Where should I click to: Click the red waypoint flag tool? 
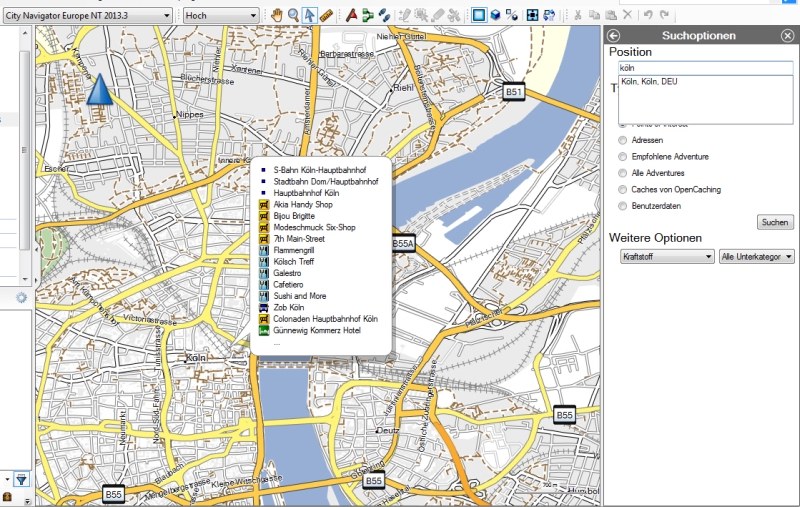351,15
